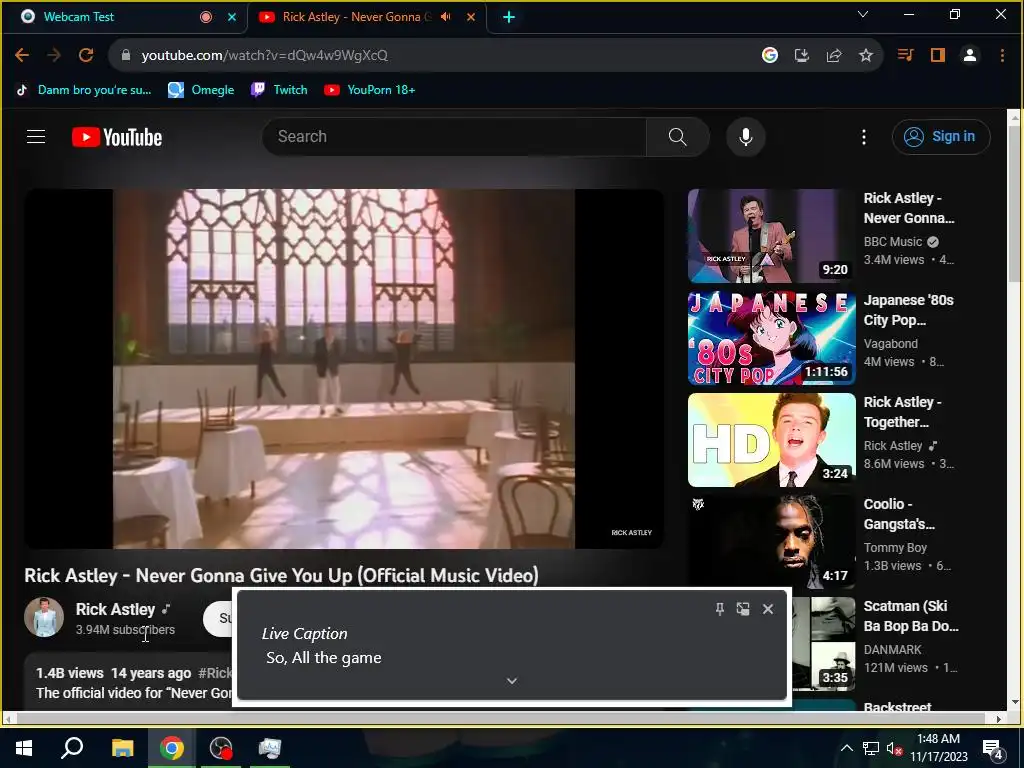
Task: Click the 'Japanese '80s City Pop...' title
Action: click(x=908, y=310)
